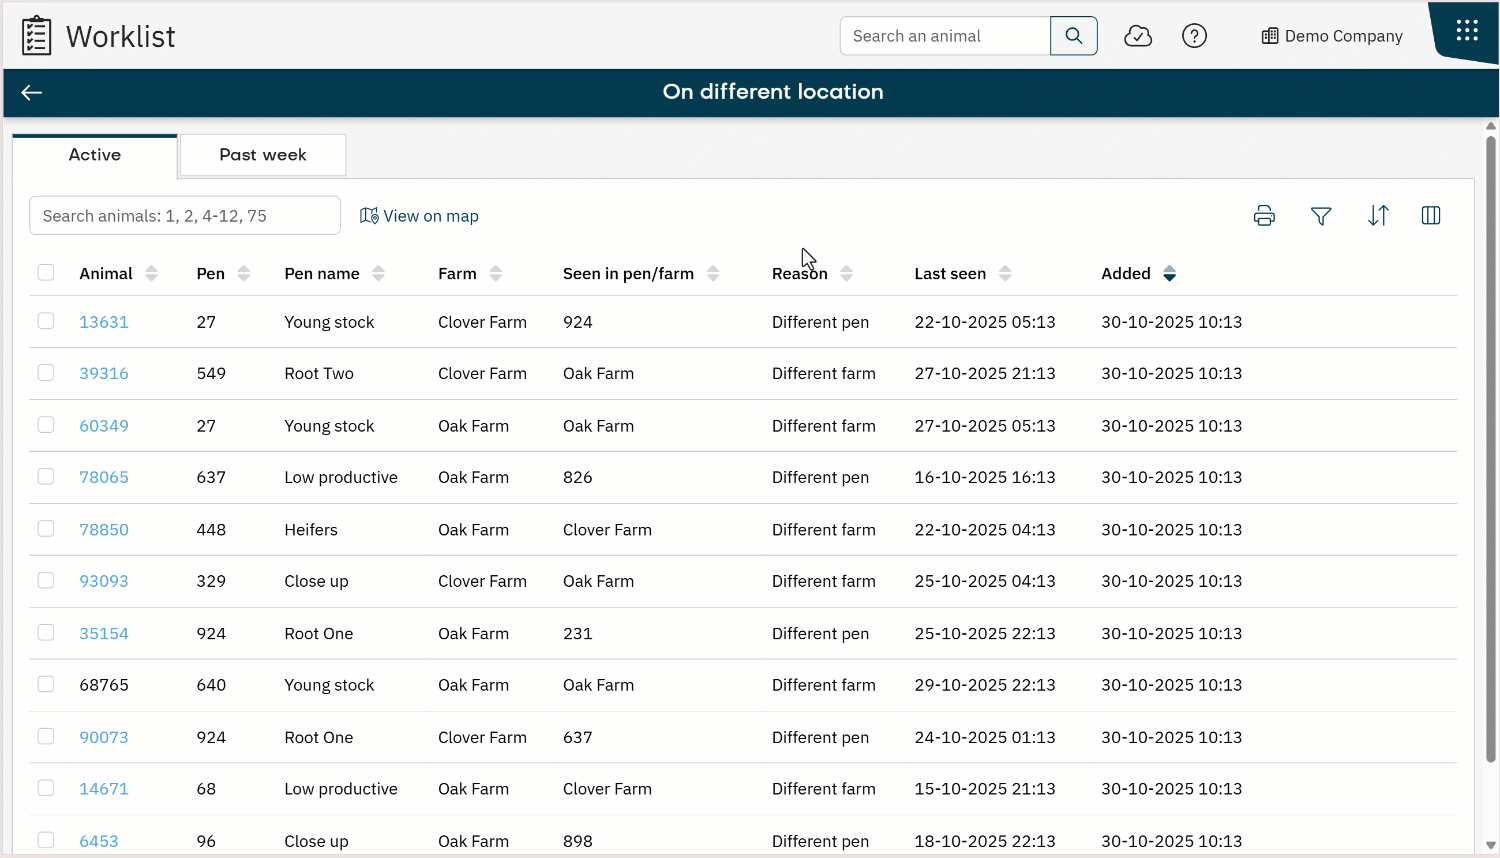The height and width of the screenshot is (858, 1500).
Task: Click the magnifier search button
Action: [1073, 36]
